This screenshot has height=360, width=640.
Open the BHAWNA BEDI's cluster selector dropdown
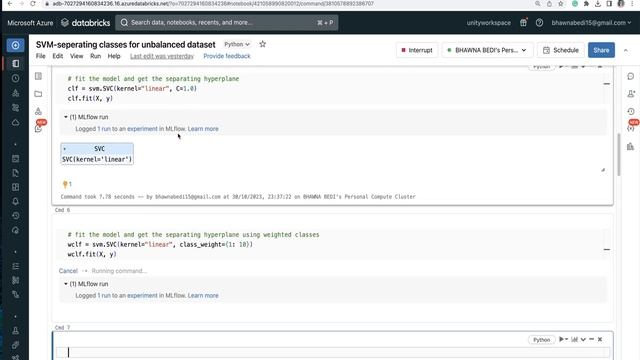click(487, 50)
